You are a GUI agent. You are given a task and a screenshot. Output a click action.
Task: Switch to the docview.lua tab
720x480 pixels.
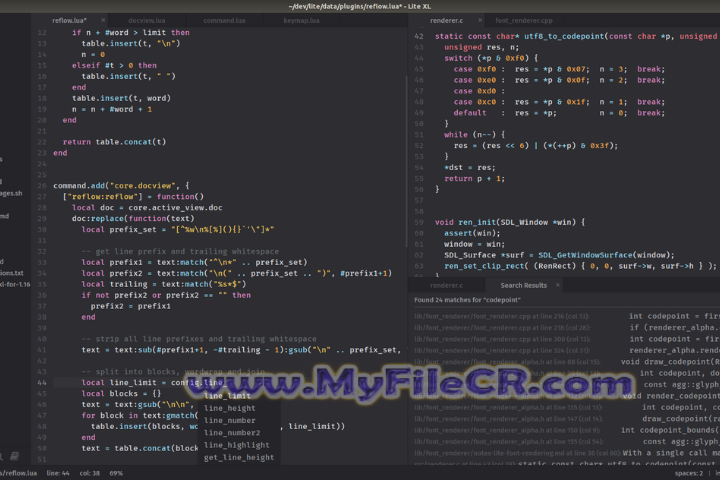(147, 20)
